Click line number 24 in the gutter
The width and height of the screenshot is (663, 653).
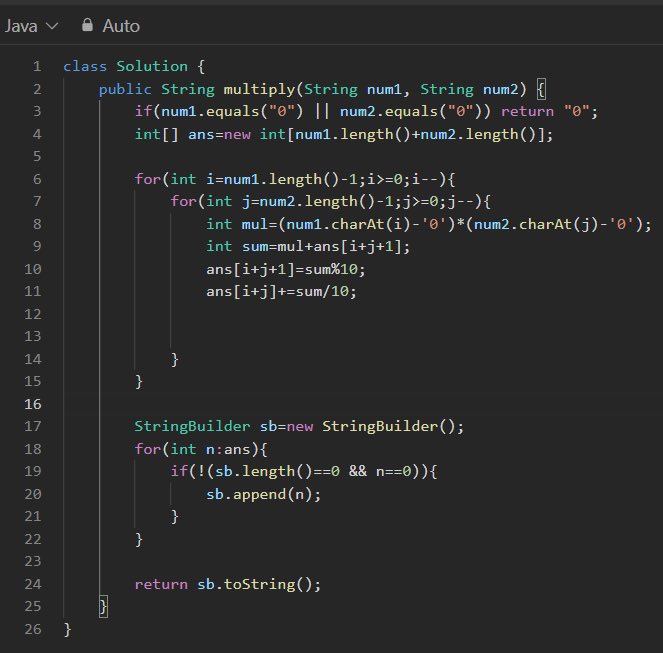(x=33, y=584)
